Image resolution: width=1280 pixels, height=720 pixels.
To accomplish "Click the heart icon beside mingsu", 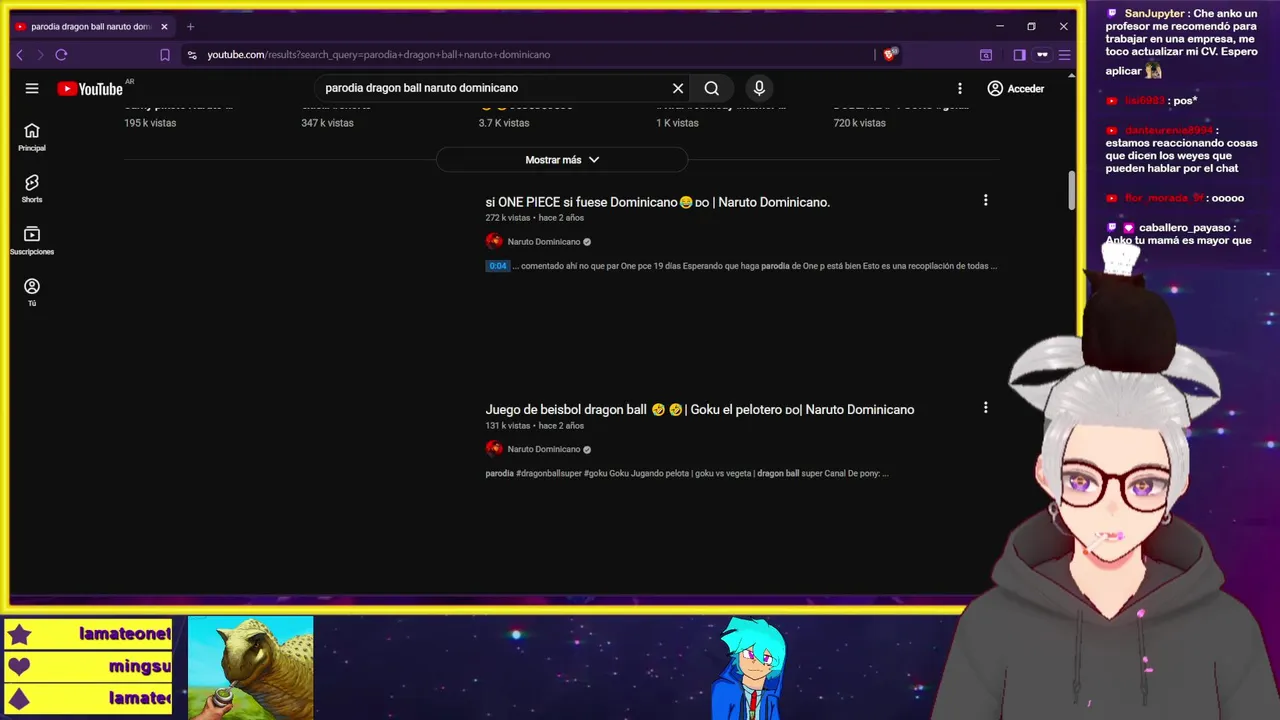I will (x=19, y=666).
